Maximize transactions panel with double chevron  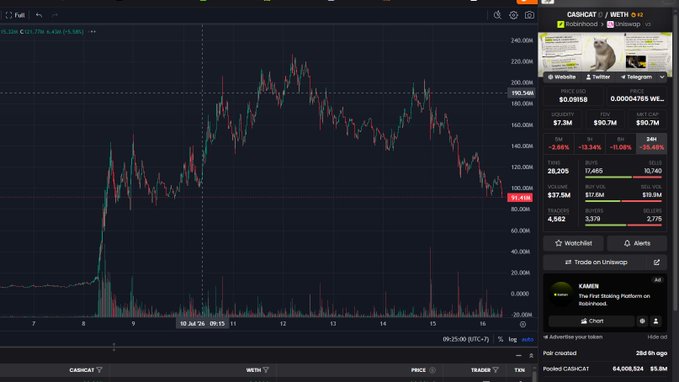coord(531,356)
